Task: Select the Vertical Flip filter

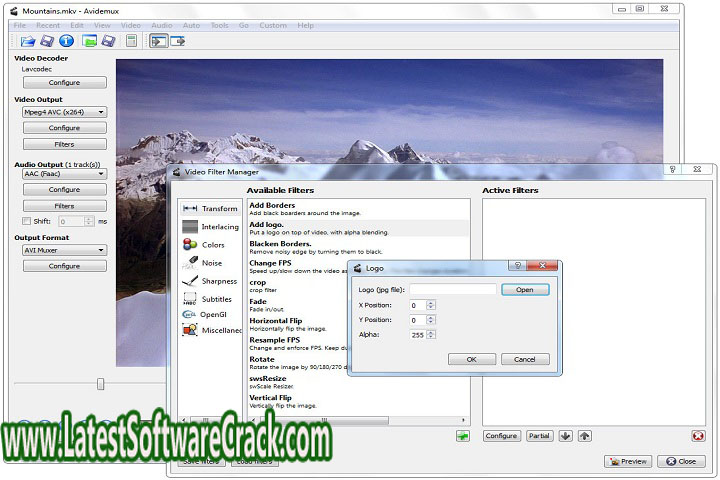Action: tap(358, 401)
